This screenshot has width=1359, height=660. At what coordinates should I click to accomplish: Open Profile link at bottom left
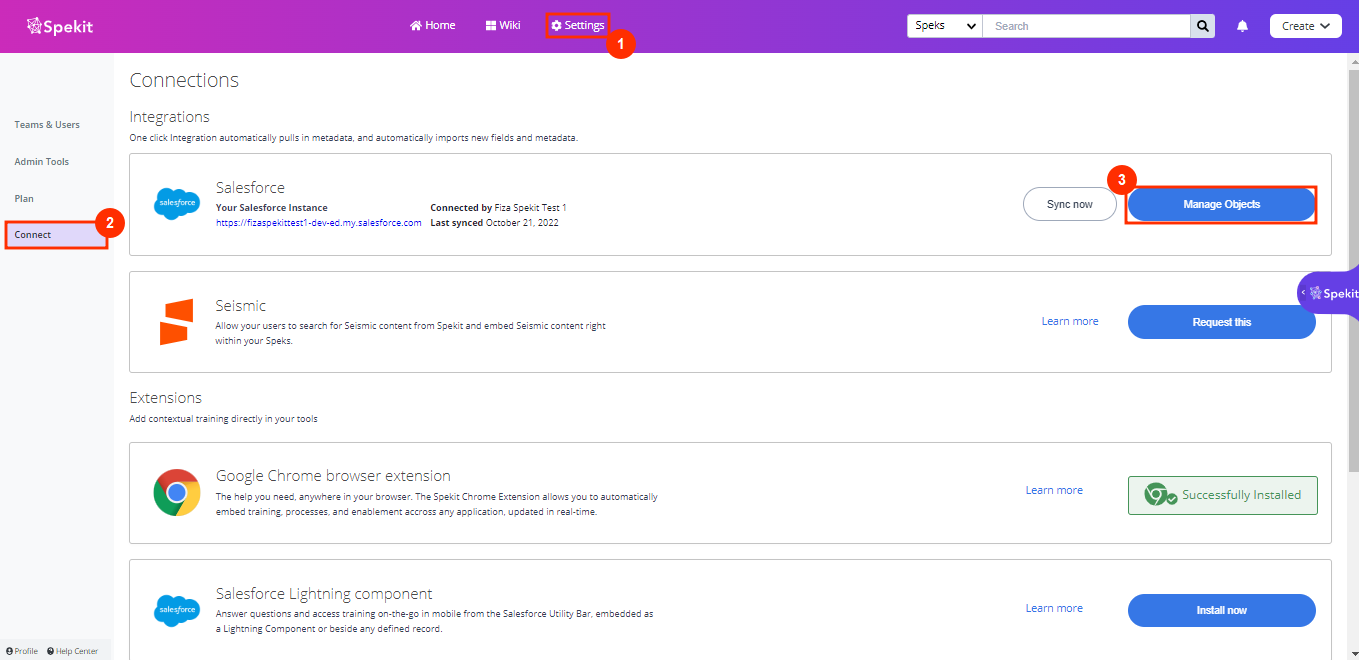[22, 651]
